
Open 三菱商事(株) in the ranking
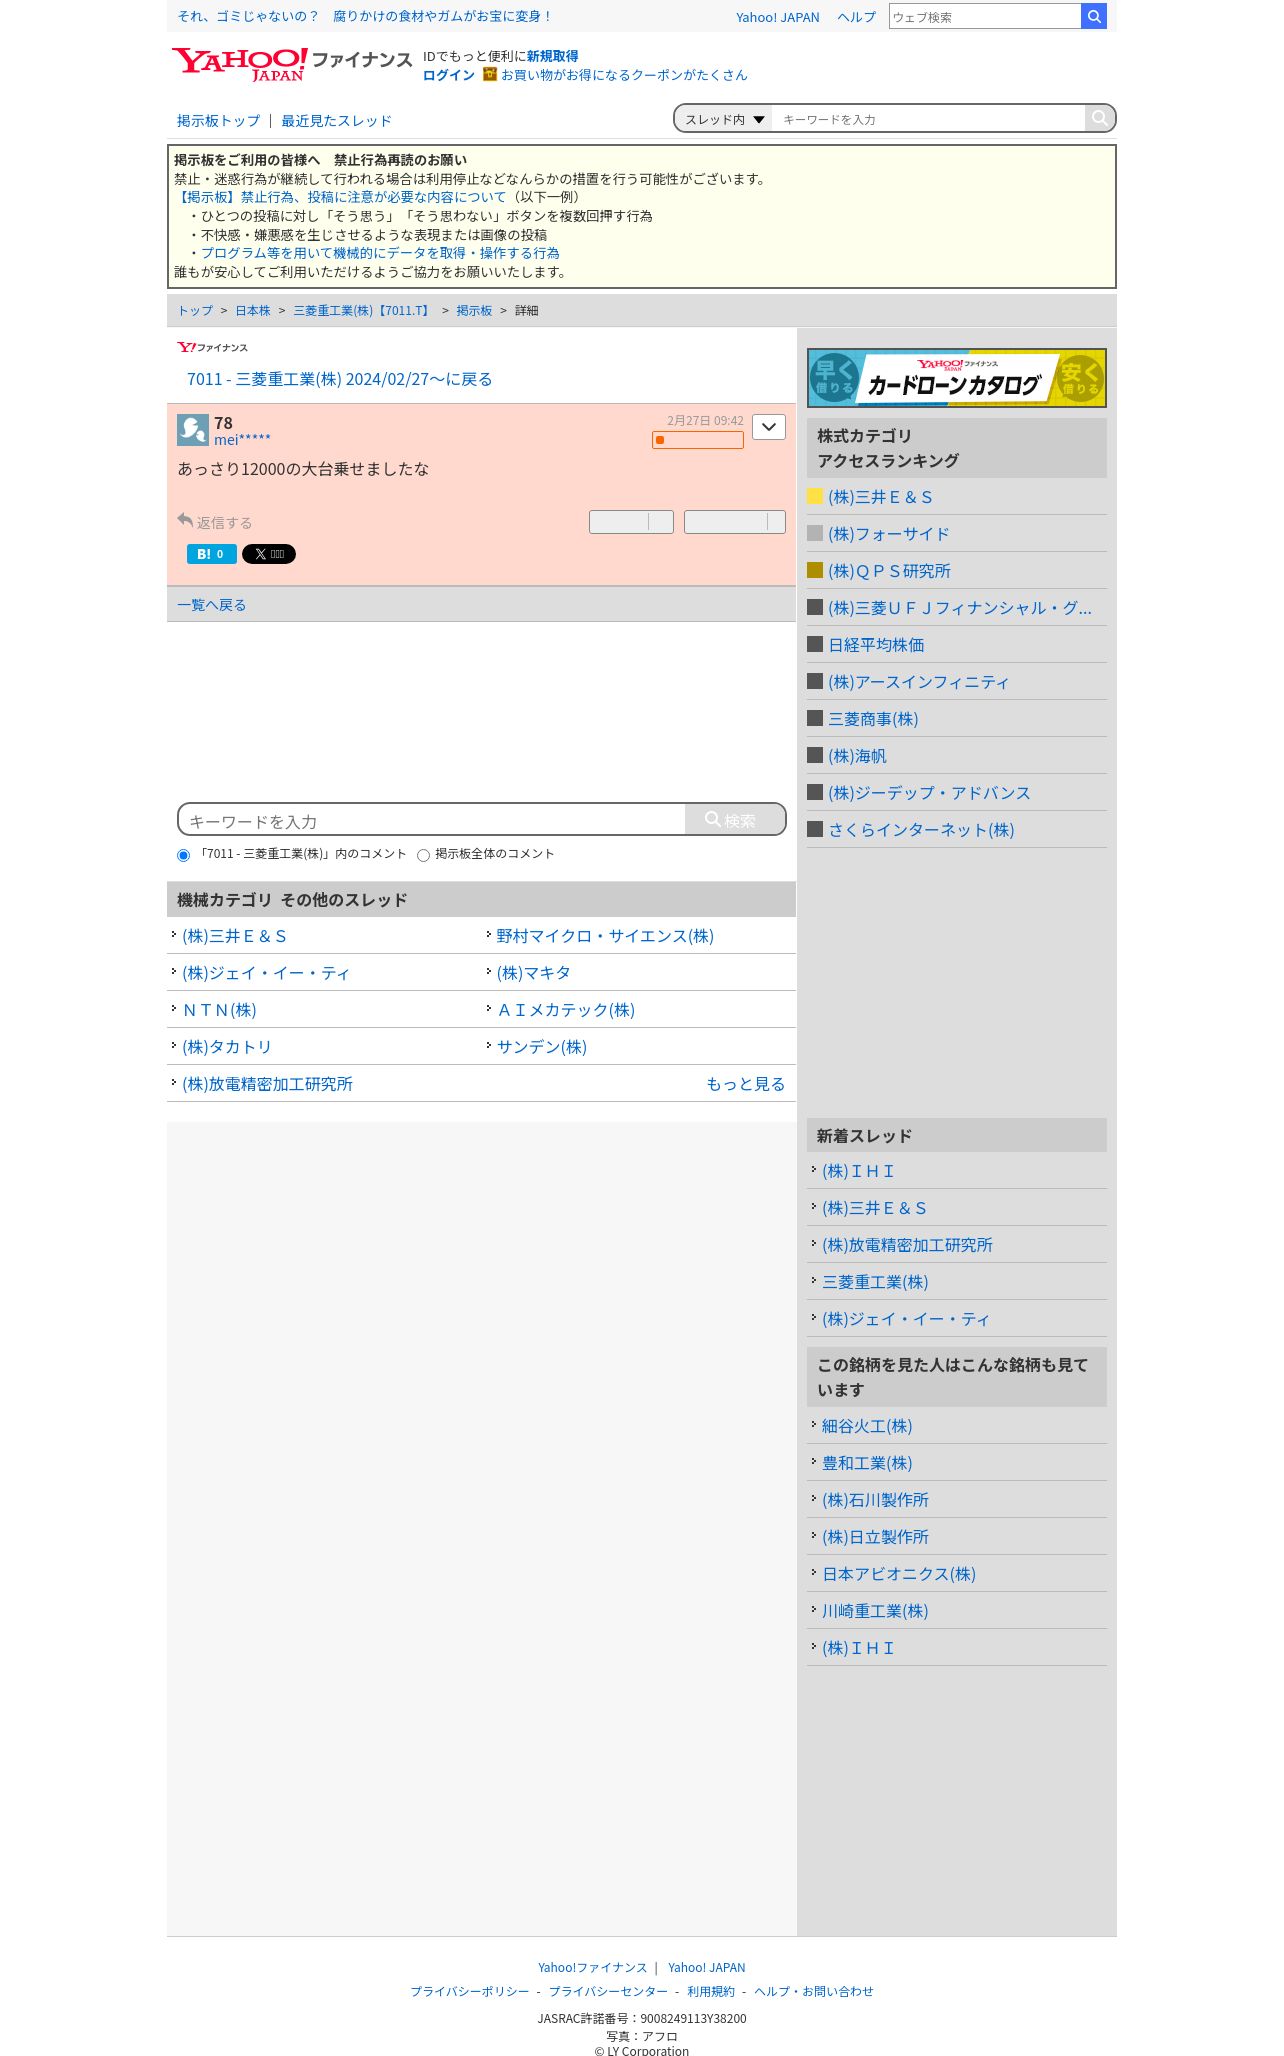click(873, 719)
